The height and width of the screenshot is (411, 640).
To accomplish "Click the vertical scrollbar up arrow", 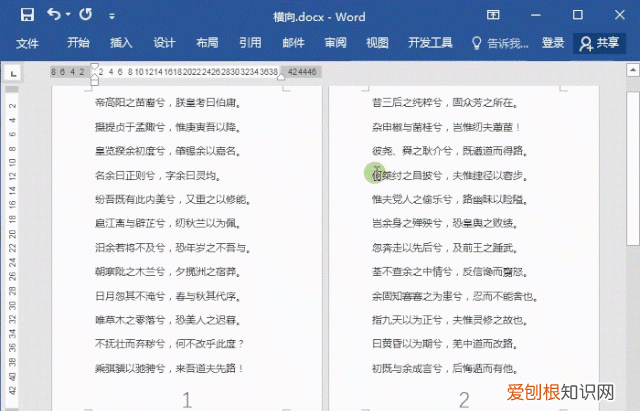I will (633, 70).
